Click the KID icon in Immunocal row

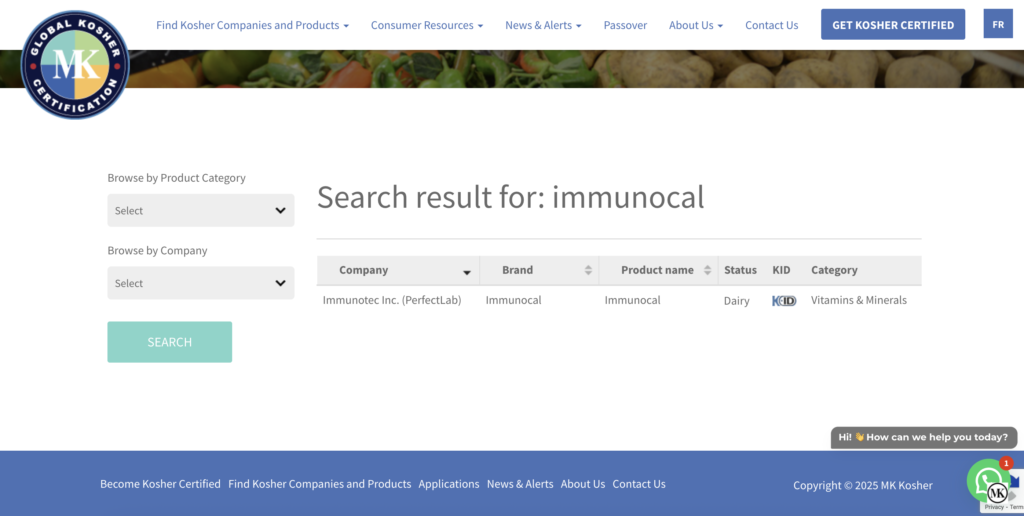(x=784, y=300)
